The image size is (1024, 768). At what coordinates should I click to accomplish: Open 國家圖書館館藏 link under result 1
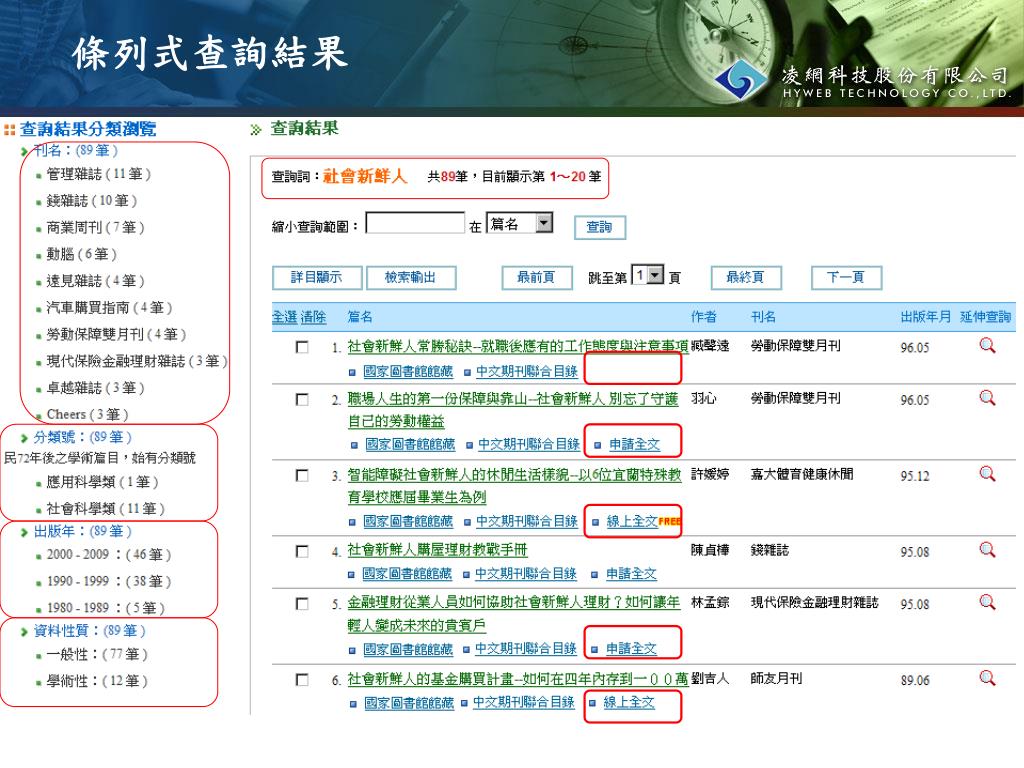point(408,372)
